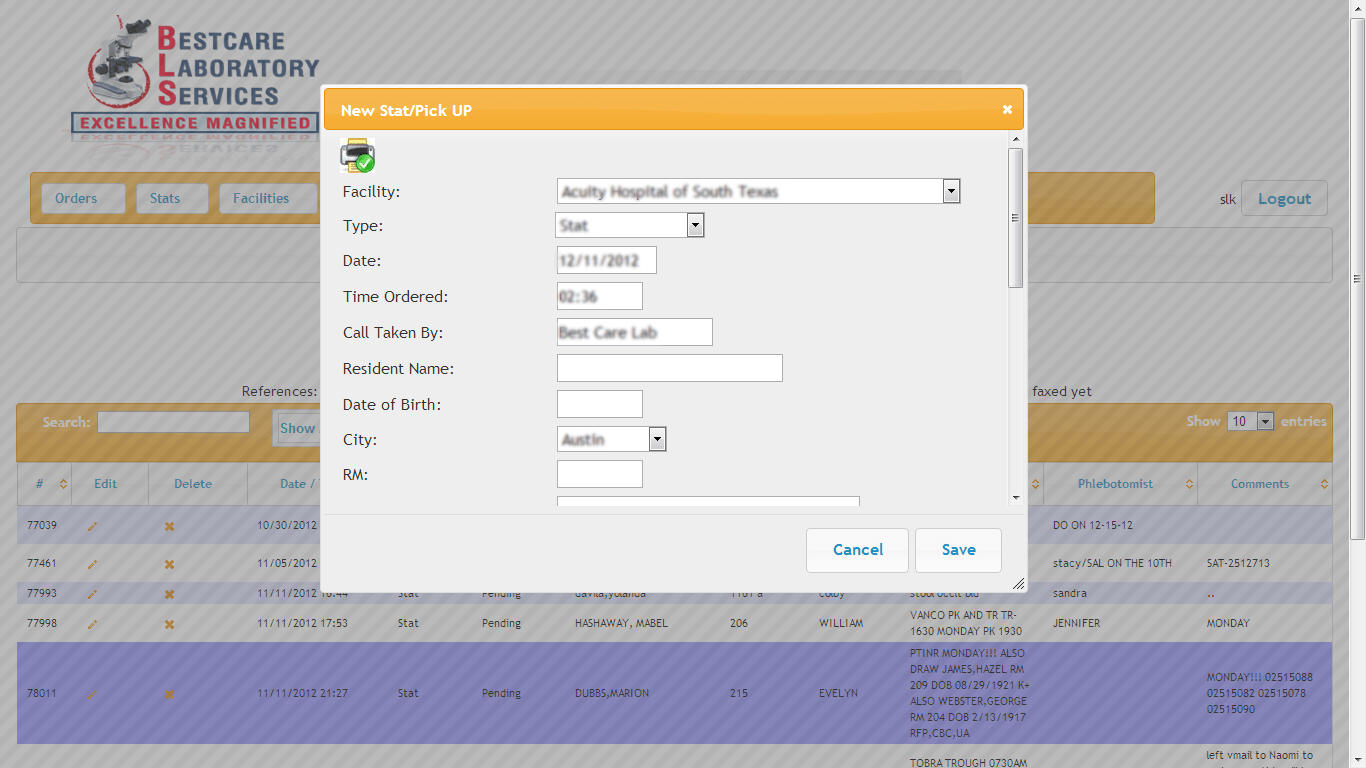The width and height of the screenshot is (1366, 768).
Task: Expand the Facility dropdown
Action: (x=951, y=191)
